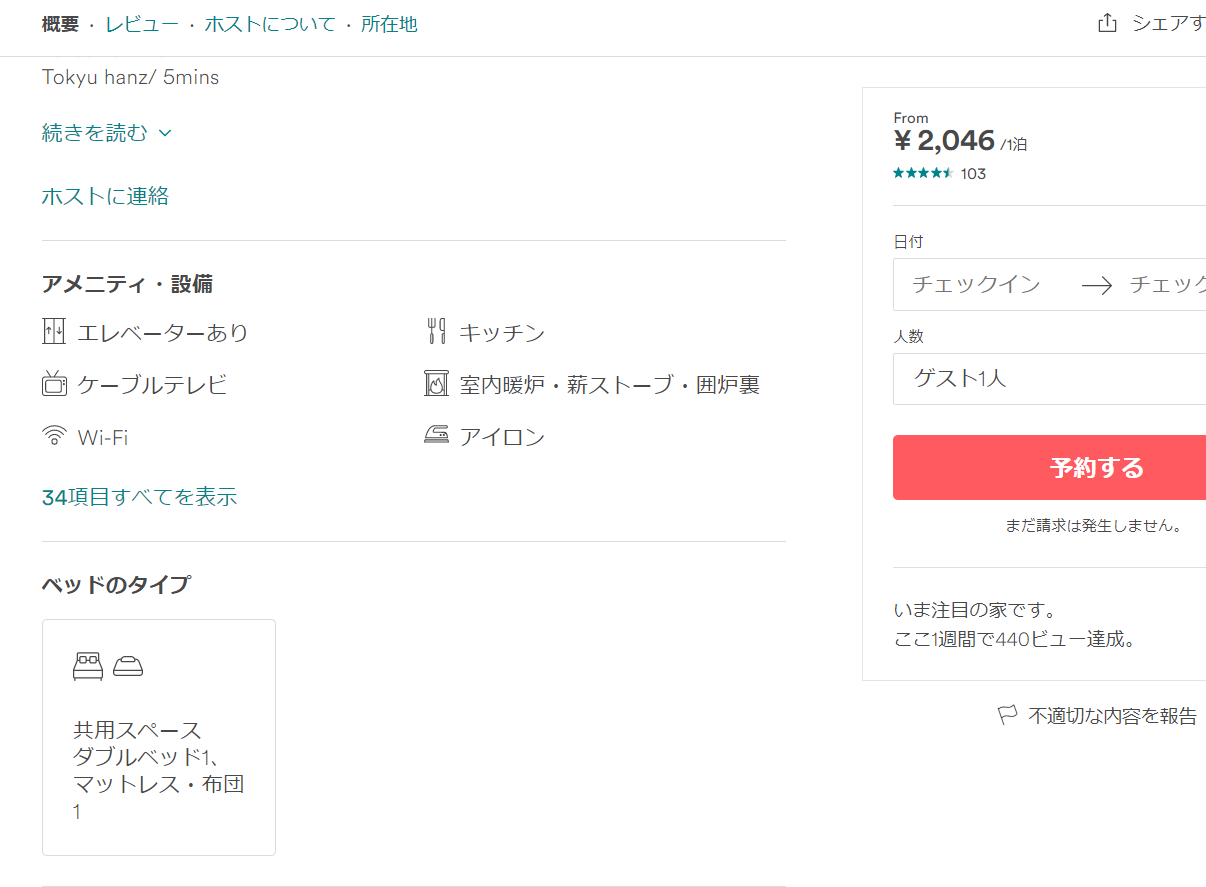Switch to the レビュー tab
The height and width of the screenshot is (887, 1206).
142,24
